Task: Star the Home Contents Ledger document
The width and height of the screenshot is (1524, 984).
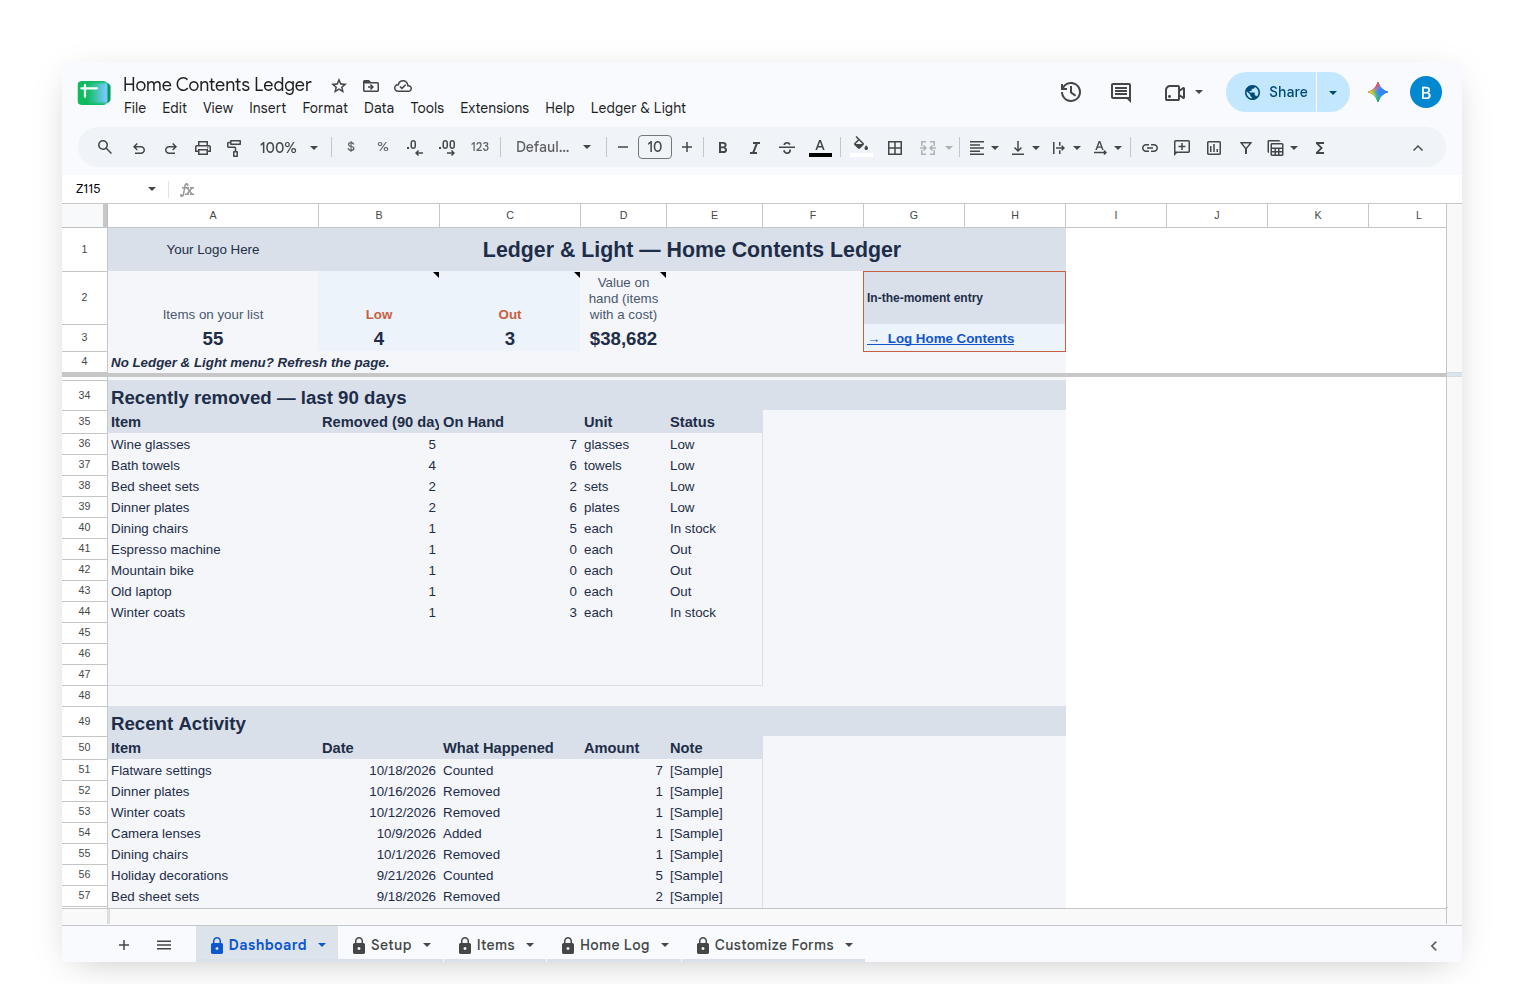Action: coord(339,86)
